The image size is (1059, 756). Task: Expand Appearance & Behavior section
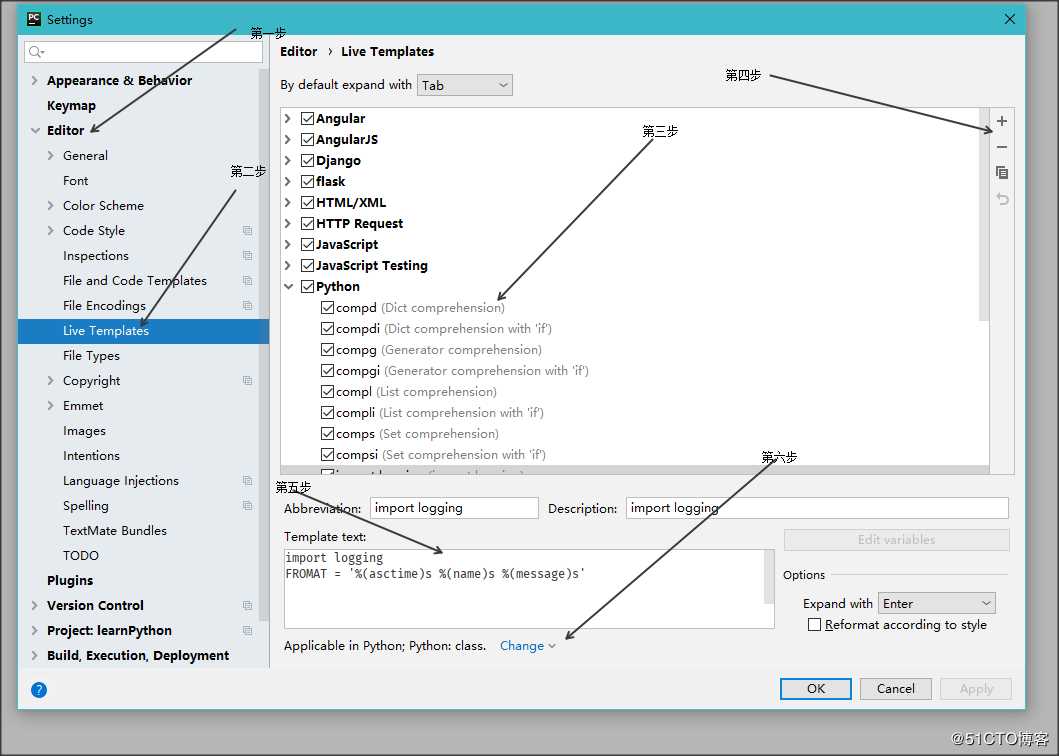coord(35,80)
